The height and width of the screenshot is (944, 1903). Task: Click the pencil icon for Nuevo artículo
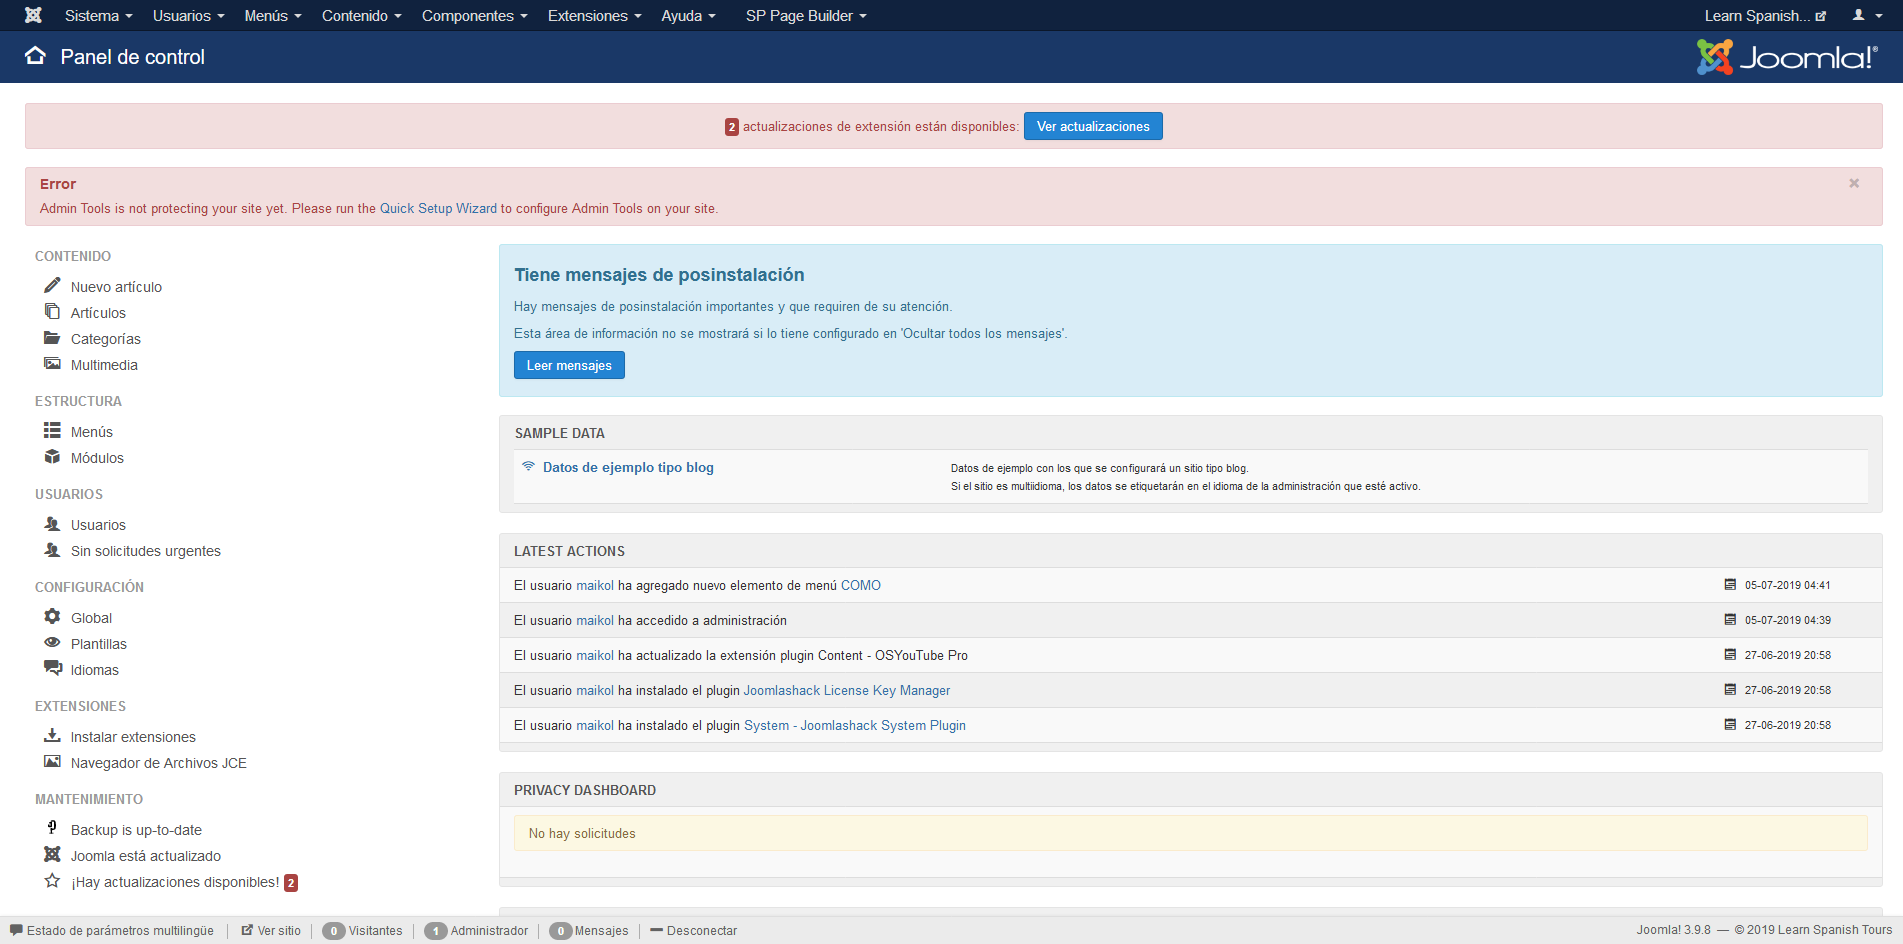coord(52,286)
